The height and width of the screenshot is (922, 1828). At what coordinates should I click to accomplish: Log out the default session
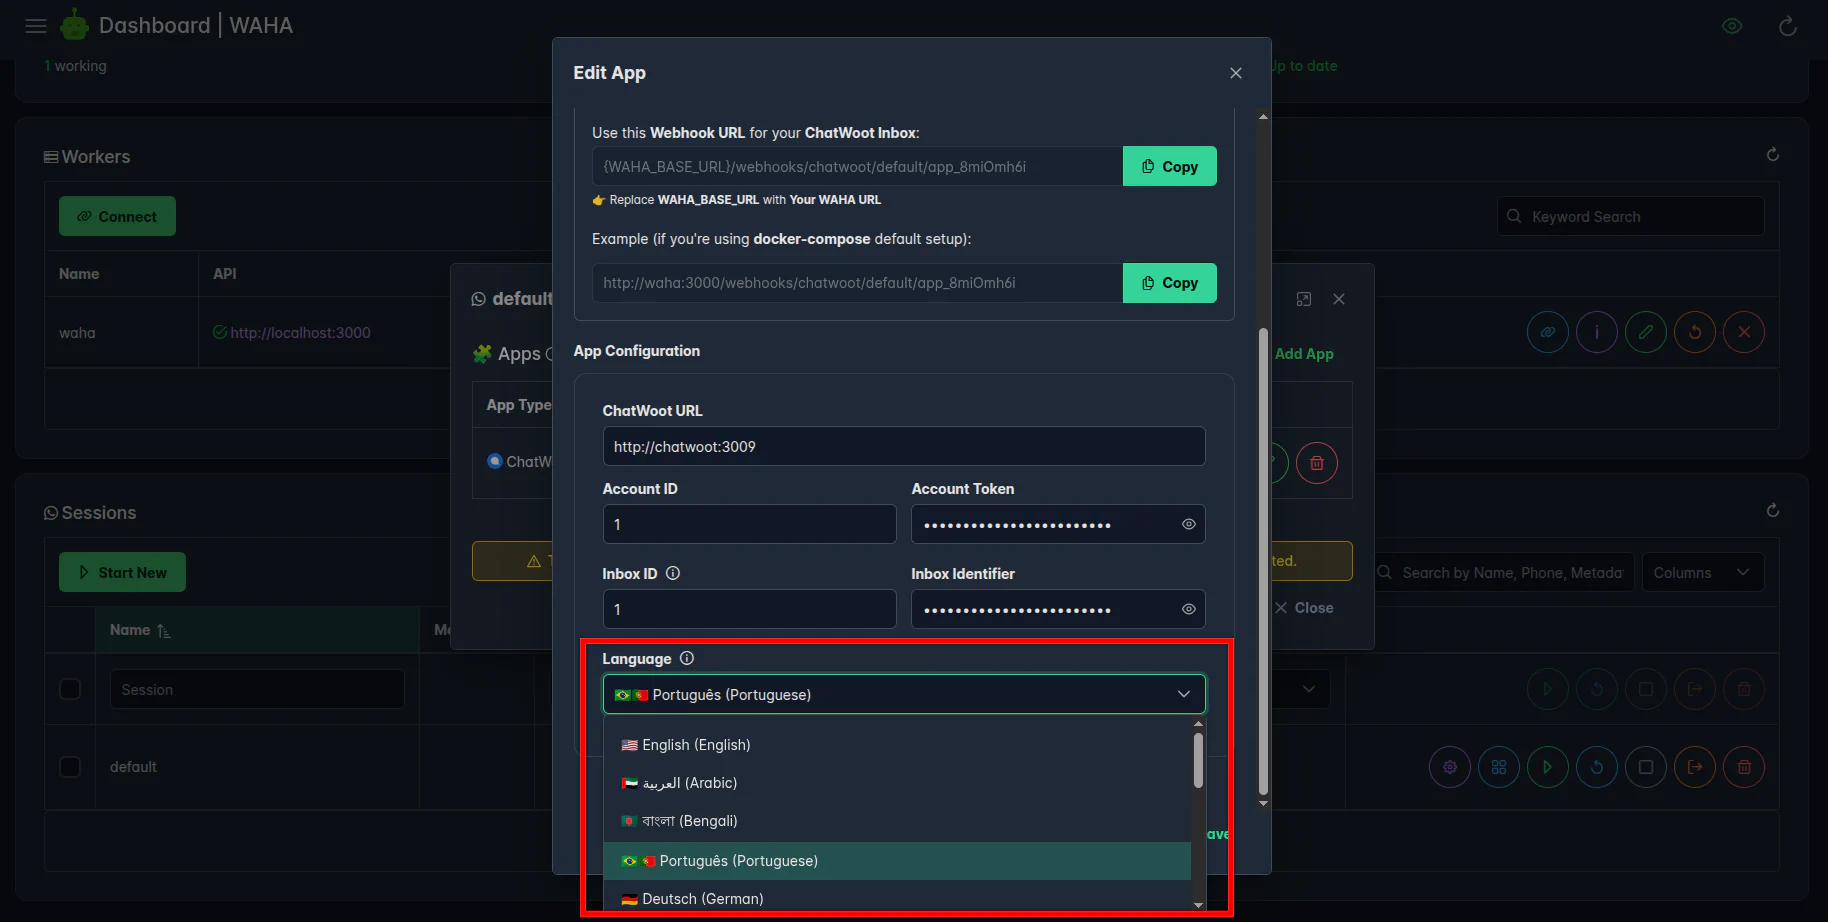(x=1695, y=767)
